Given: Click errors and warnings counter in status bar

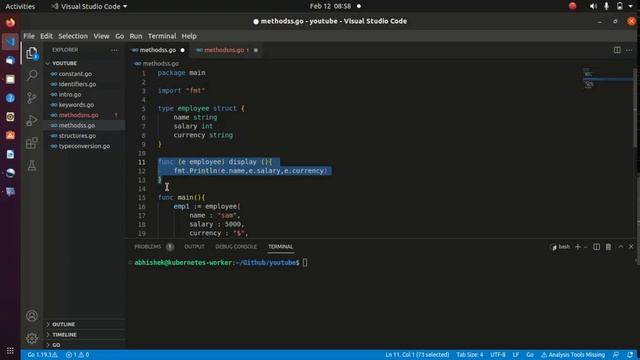Looking at the screenshot, I should click(x=78, y=355).
